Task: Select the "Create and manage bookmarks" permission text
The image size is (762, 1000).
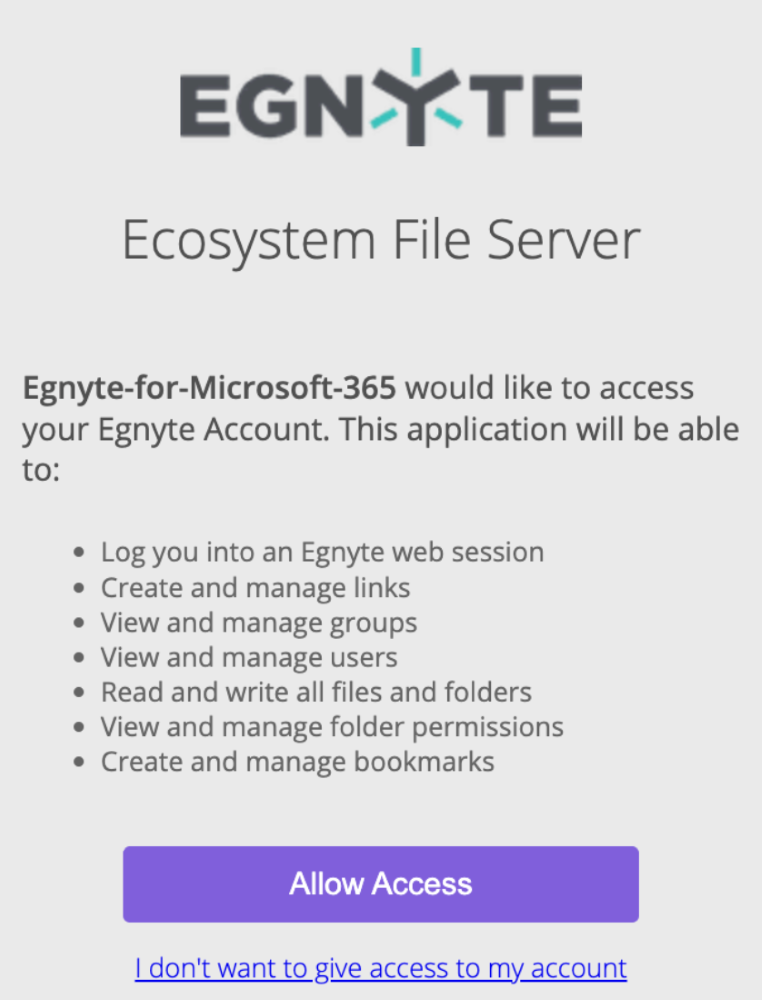Action: pos(297,762)
